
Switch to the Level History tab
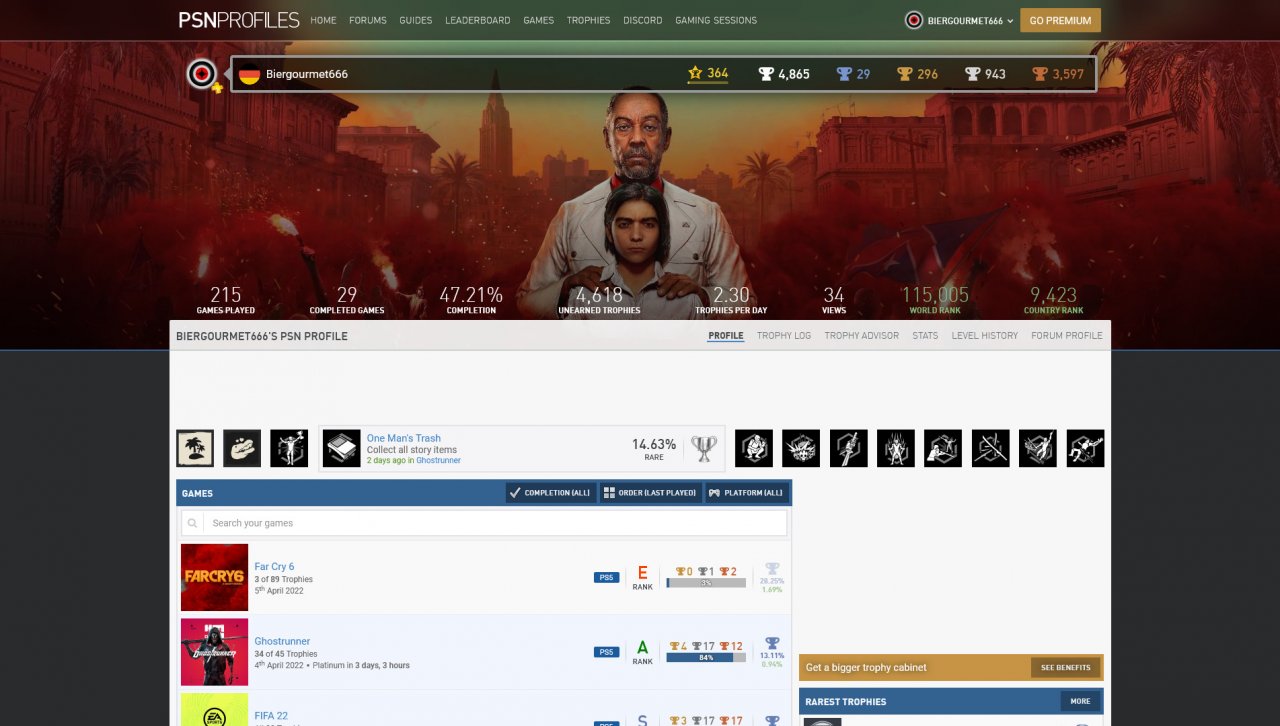pyautogui.click(x=985, y=336)
